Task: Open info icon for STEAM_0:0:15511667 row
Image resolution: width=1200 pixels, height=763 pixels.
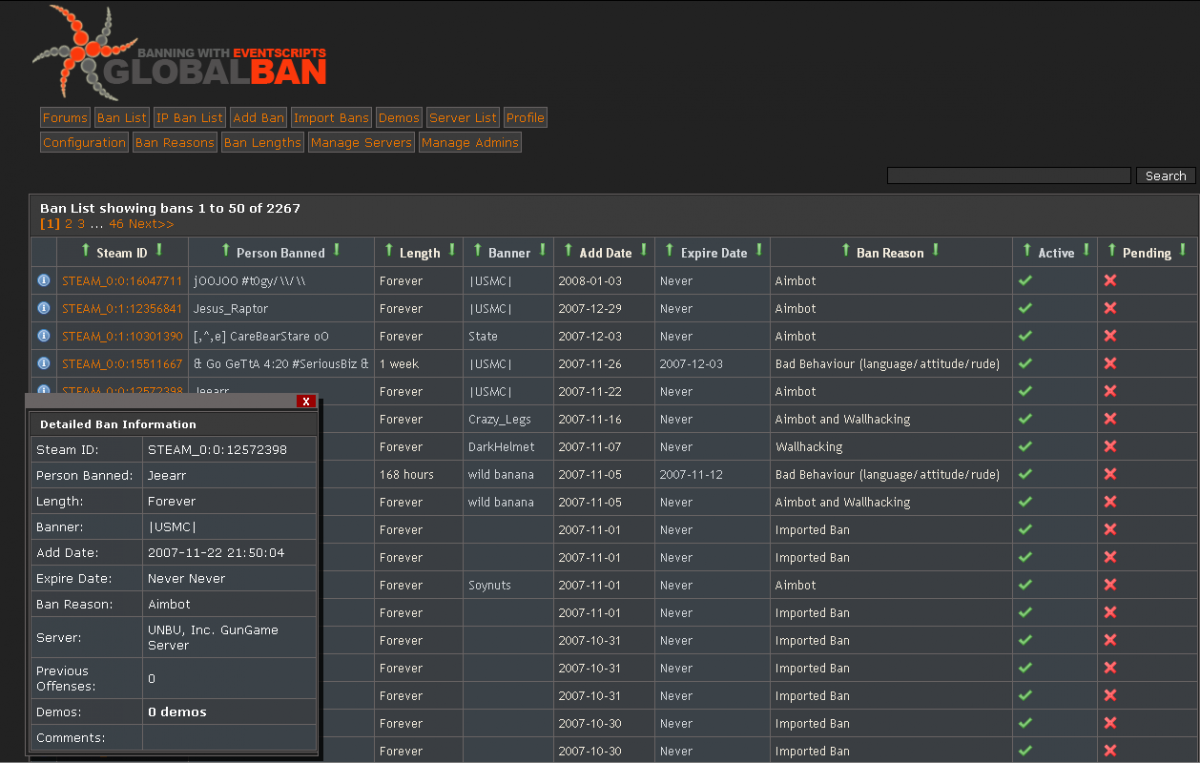Action: [43, 363]
